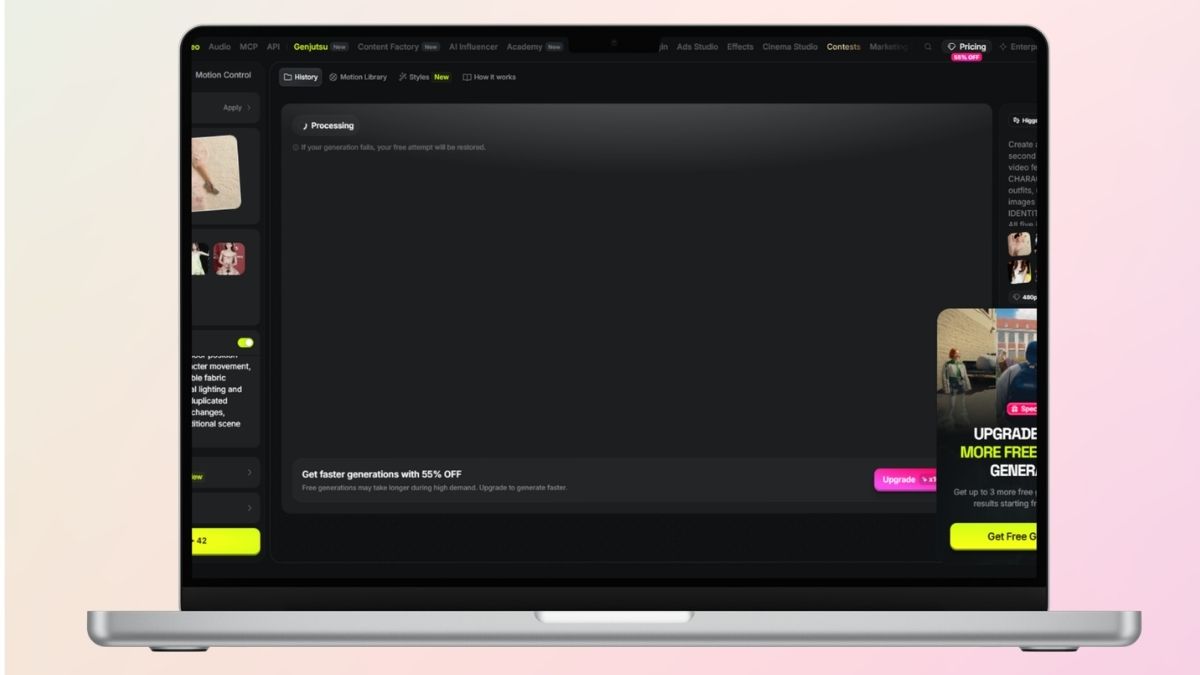Go to Effects in the top navigation
The height and width of the screenshot is (675, 1200).
pos(740,47)
